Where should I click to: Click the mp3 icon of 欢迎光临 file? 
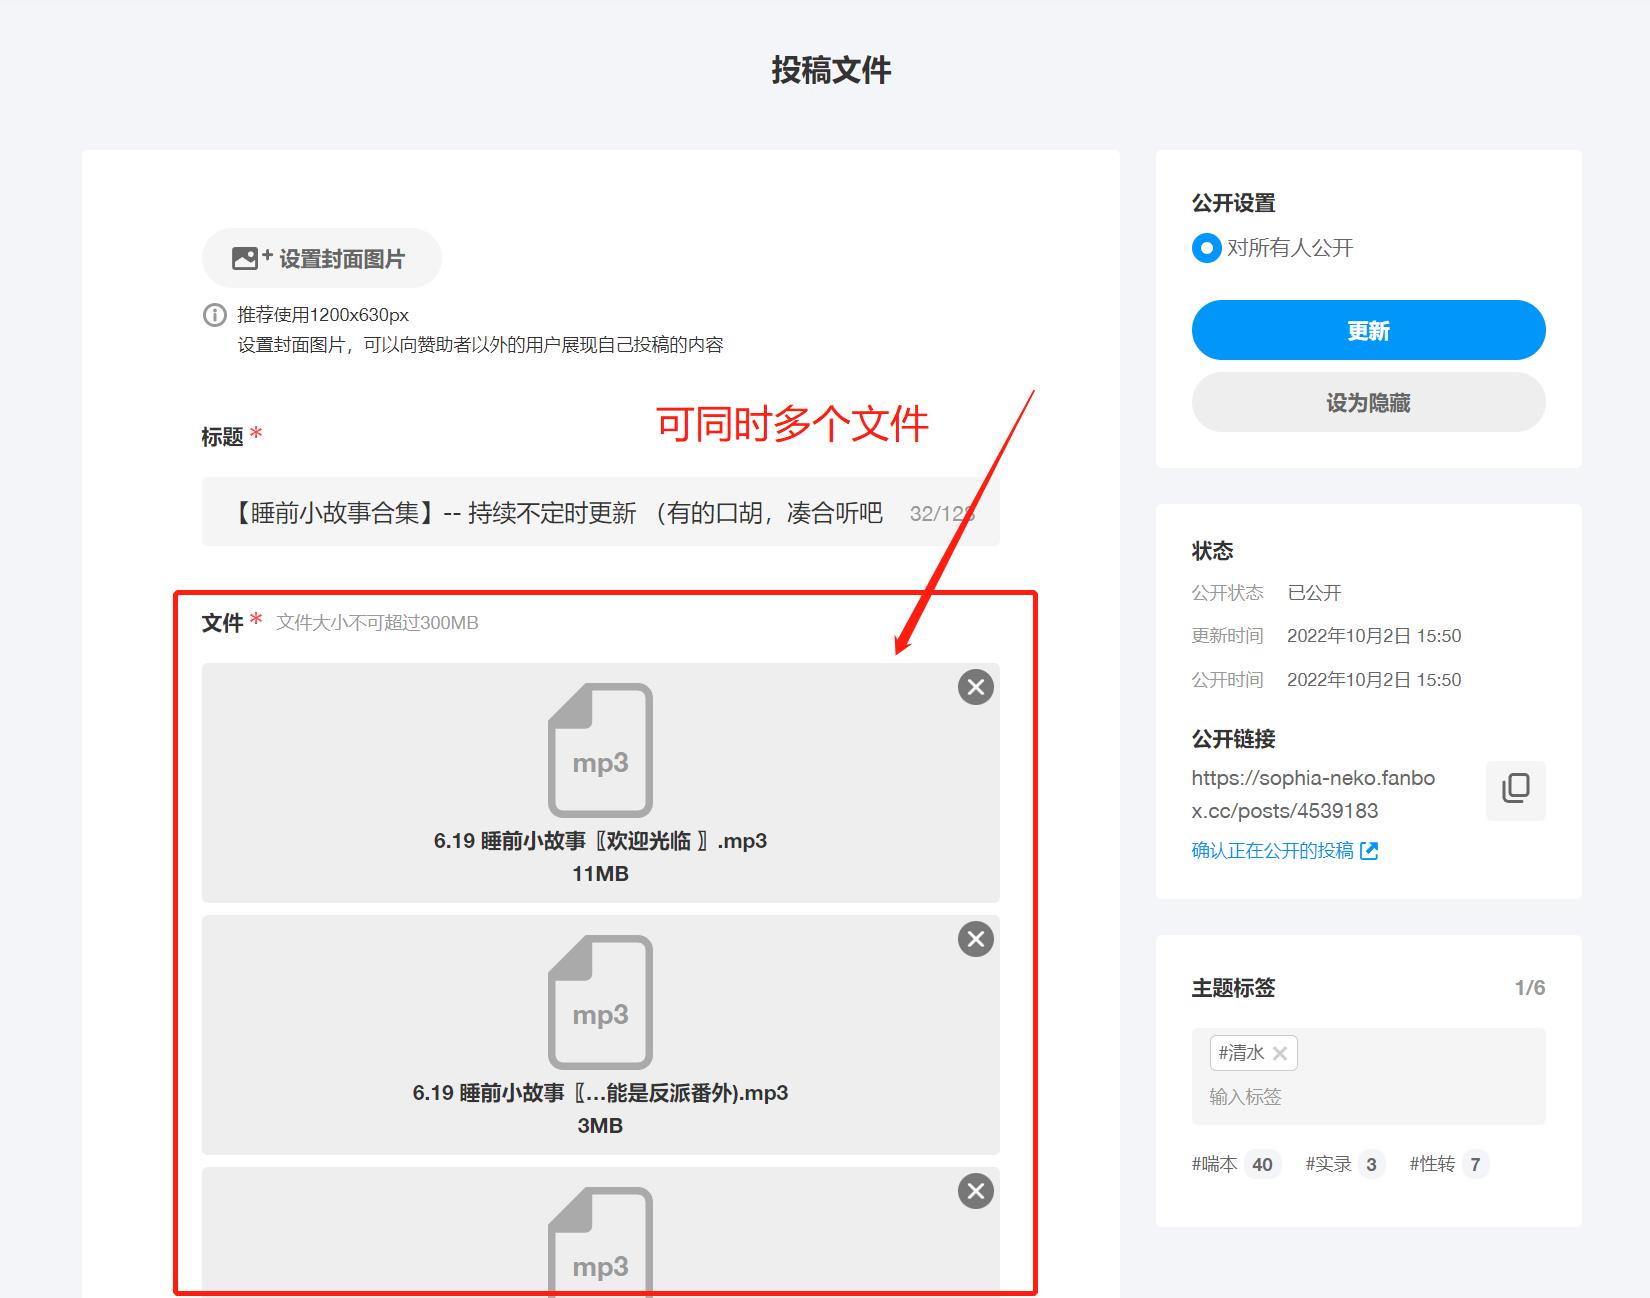[600, 750]
